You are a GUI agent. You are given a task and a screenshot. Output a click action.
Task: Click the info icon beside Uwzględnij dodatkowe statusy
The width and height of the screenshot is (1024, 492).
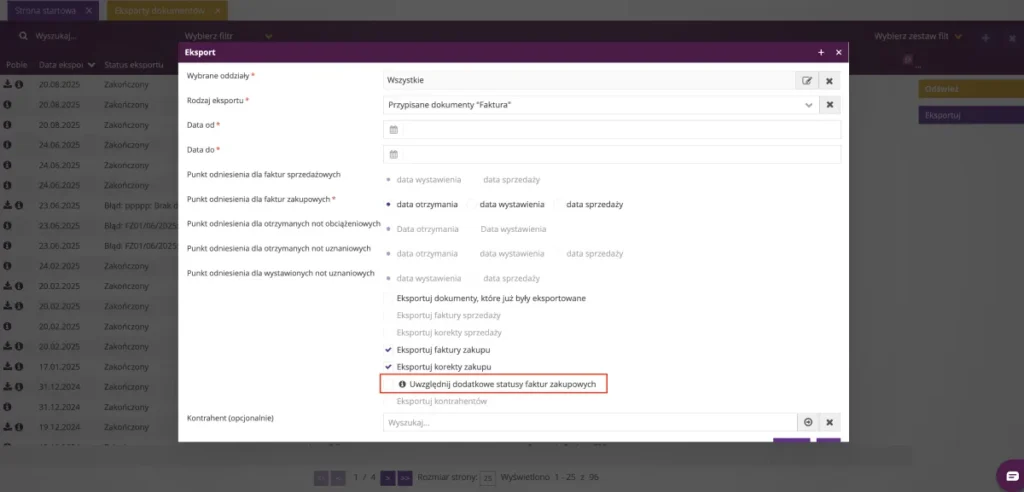pyautogui.click(x=402, y=384)
